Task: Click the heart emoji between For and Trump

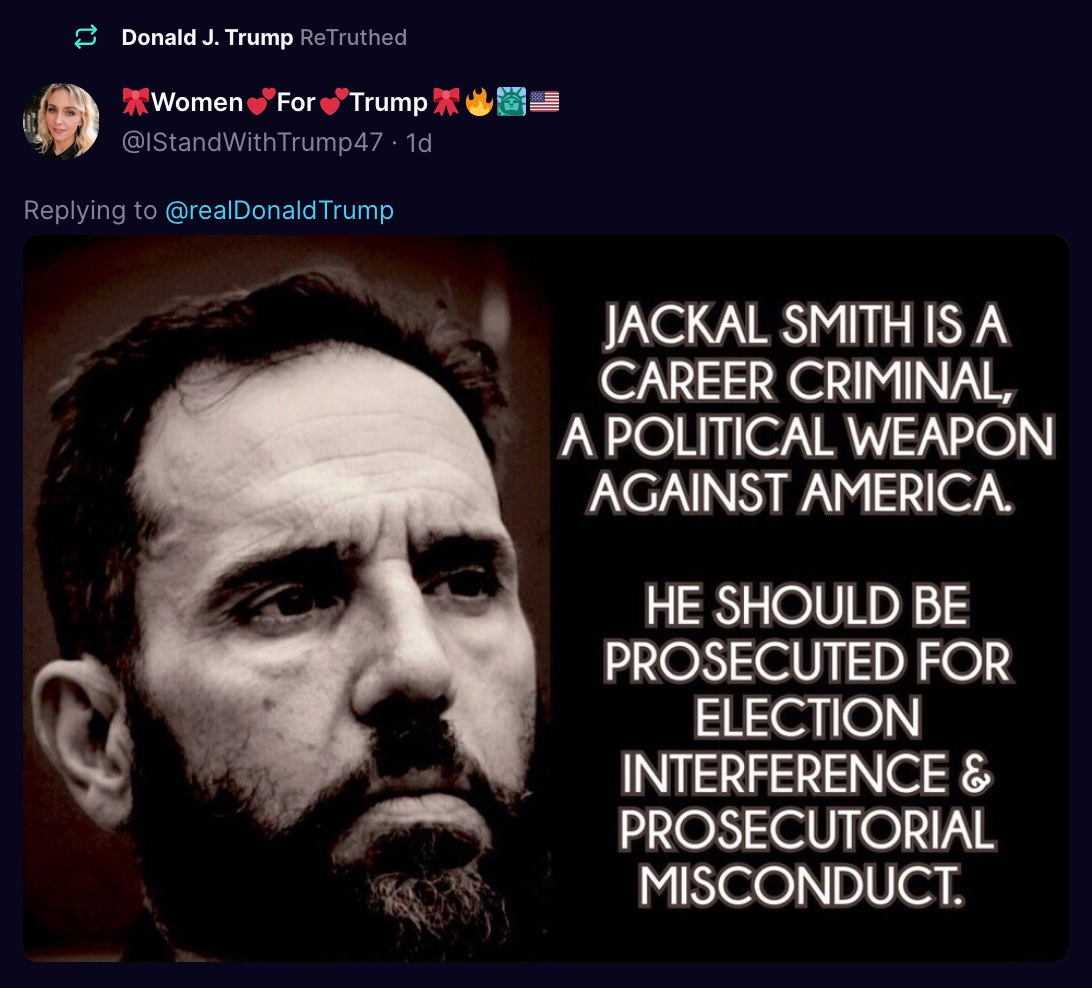Action: 334,102
